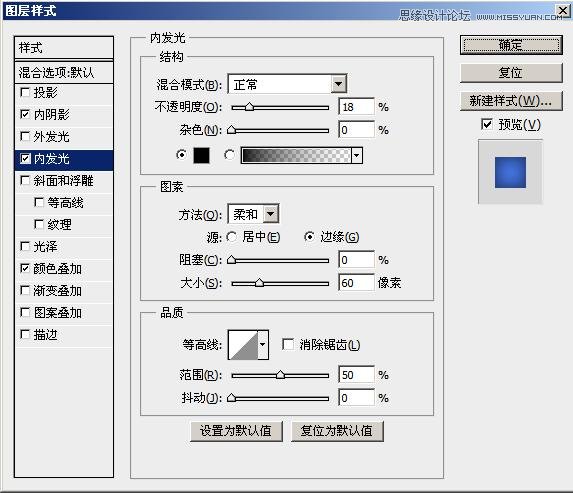Click the 杂色 noise slider handle
573x493 pixels.
[231, 130]
